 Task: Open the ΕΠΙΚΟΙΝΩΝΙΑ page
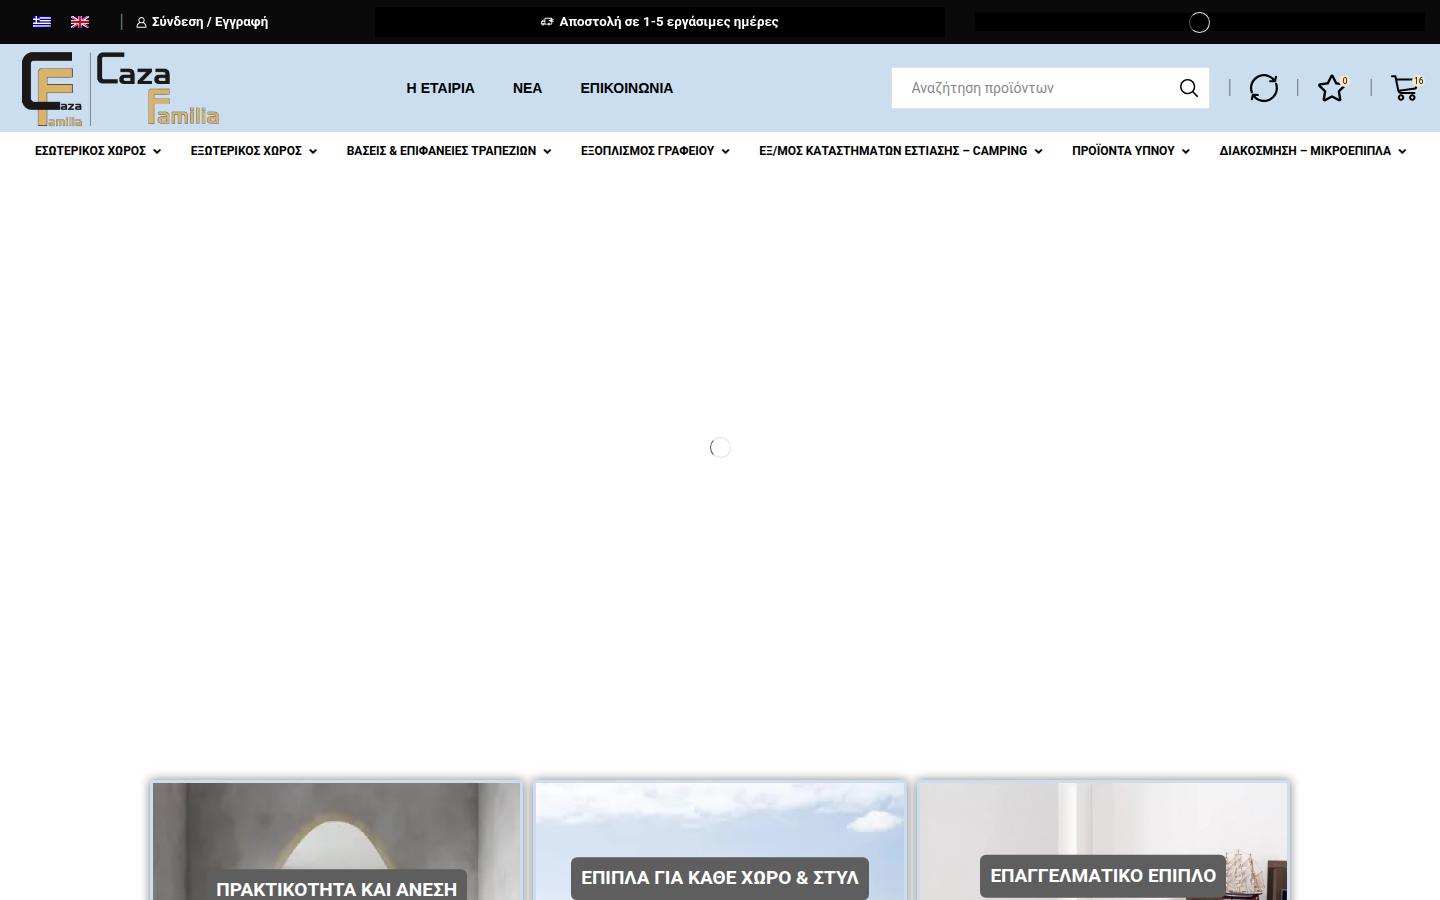627,88
